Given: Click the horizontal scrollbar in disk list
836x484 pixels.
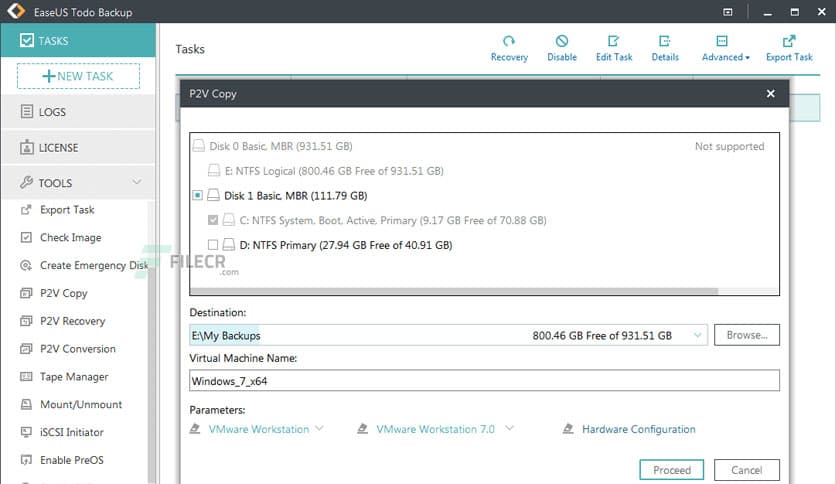Looking at the screenshot, I should 454,292.
